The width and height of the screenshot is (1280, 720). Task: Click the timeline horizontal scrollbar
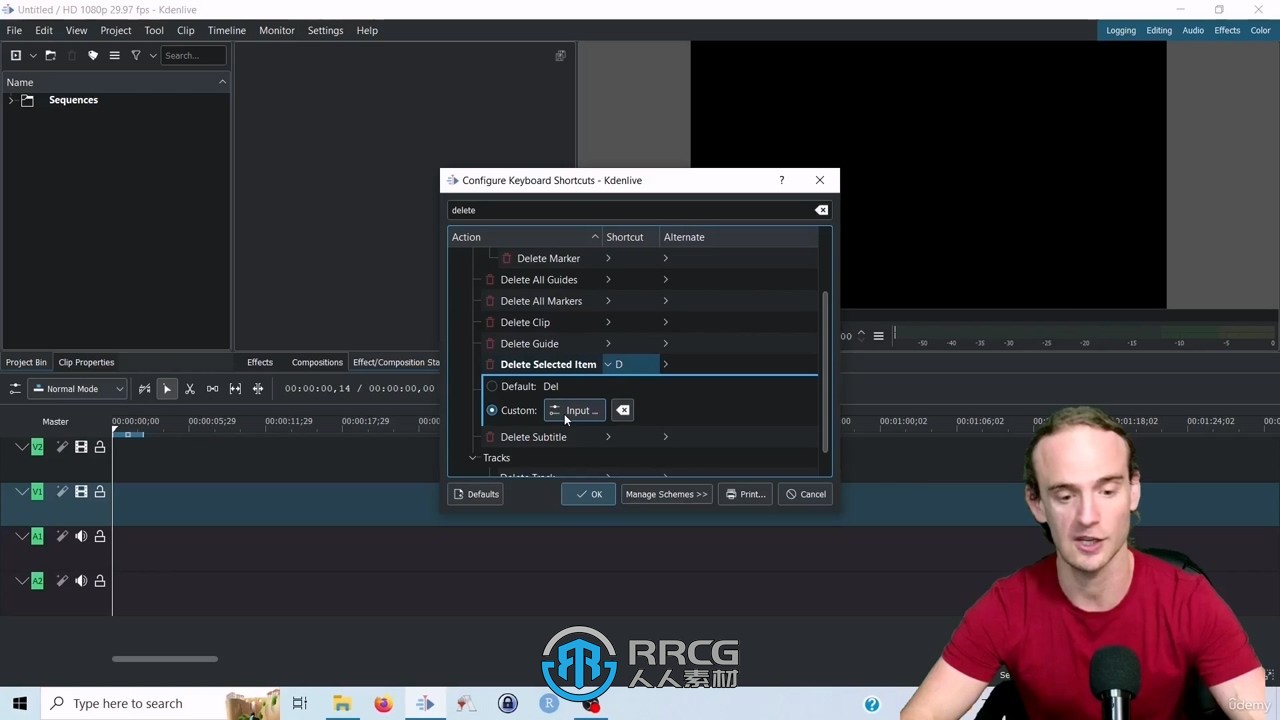coord(165,659)
